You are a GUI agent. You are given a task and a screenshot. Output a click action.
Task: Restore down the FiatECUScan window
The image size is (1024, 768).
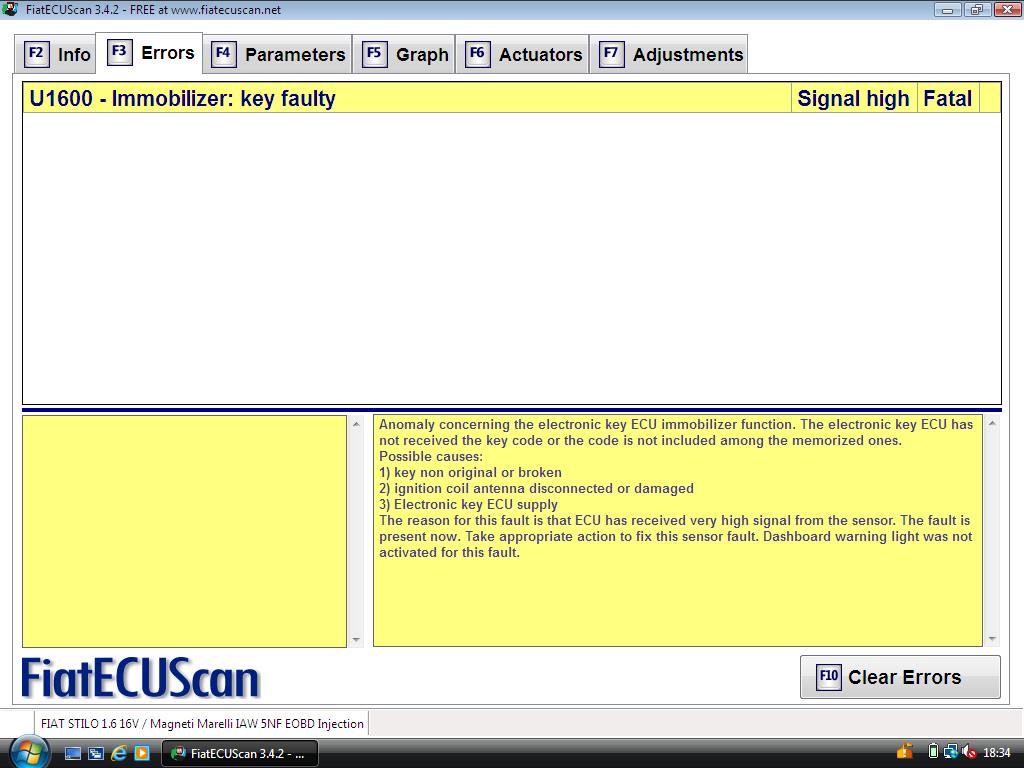pyautogui.click(x=977, y=9)
